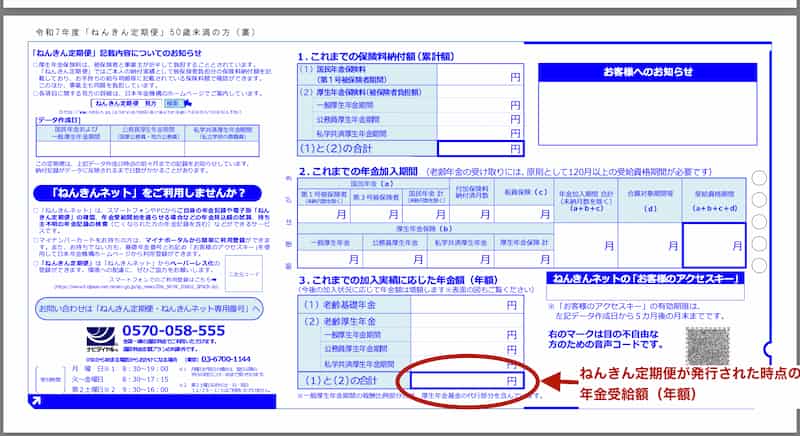Click the phone number 03-6700-1144
This screenshot has width=800, height=436.
(226, 359)
